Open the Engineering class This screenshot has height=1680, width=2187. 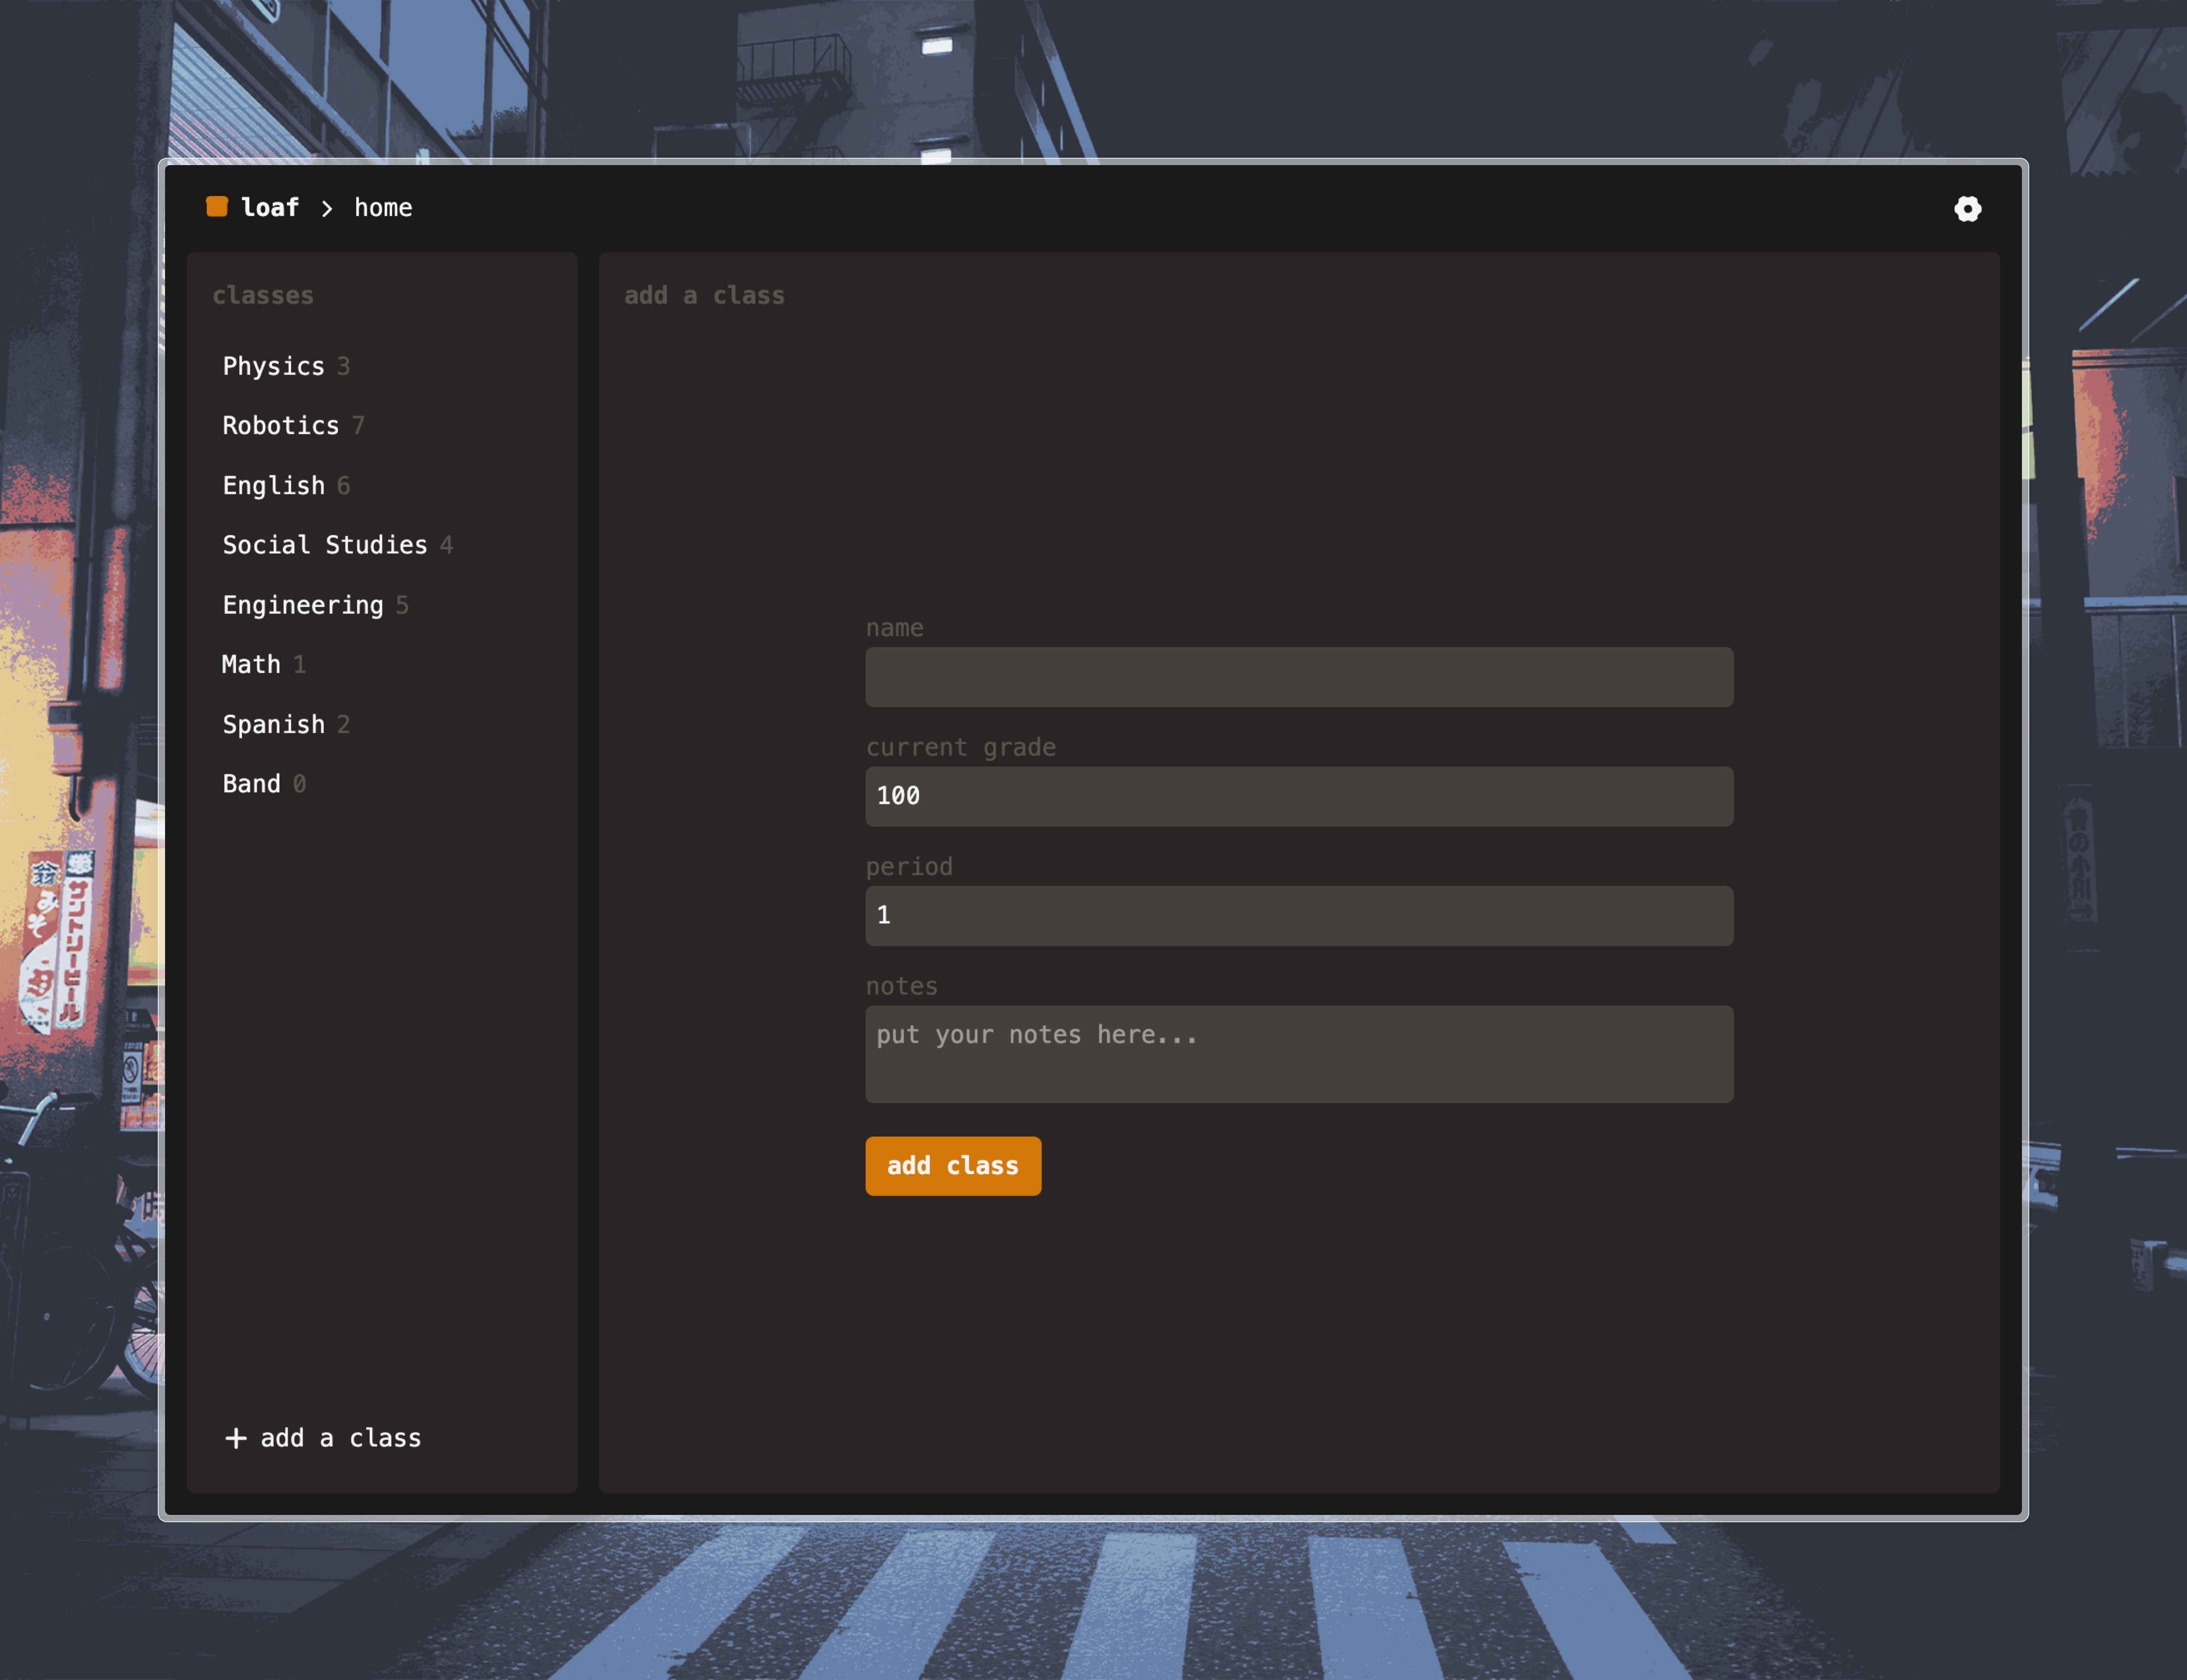(303, 605)
